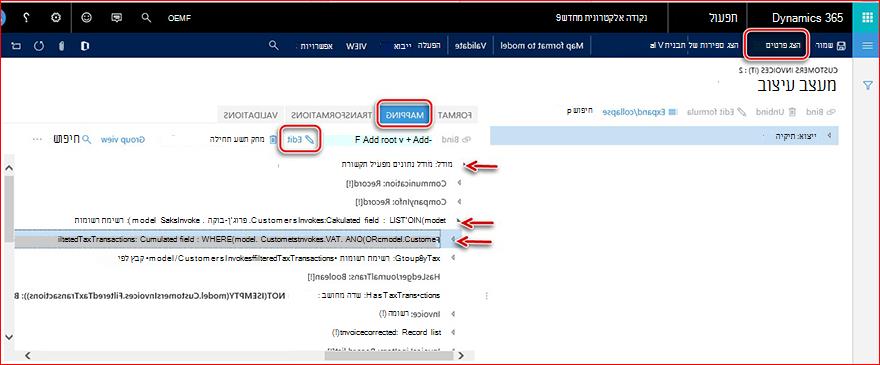Open the messages icon in top bar
880x365 pixels.
point(117,17)
